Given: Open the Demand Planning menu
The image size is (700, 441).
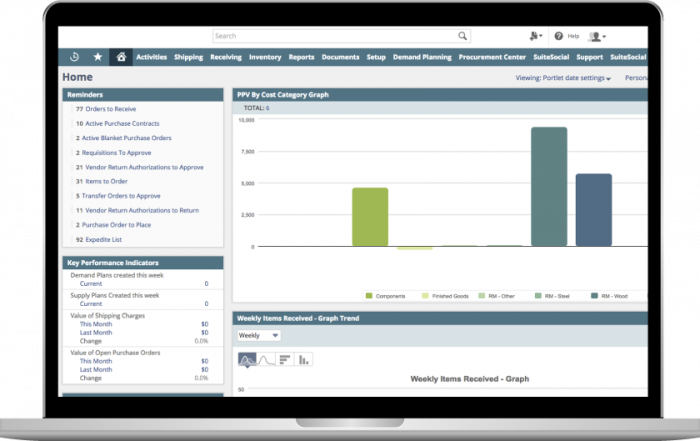Looking at the screenshot, I should (422, 57).
